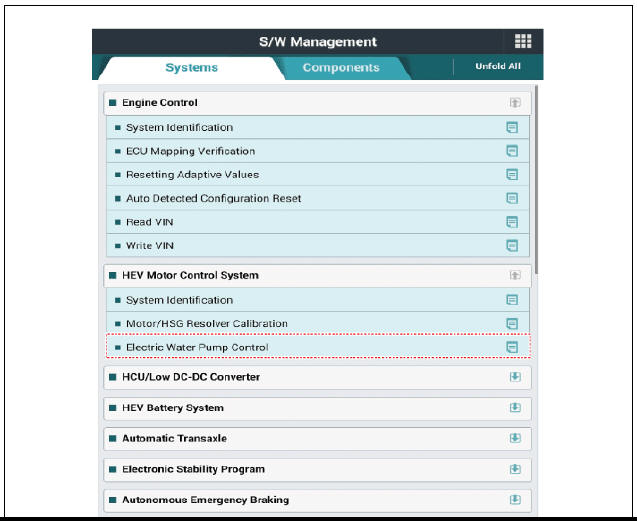
Task: Click the Unfold All button
Action: tap(498, 66)
